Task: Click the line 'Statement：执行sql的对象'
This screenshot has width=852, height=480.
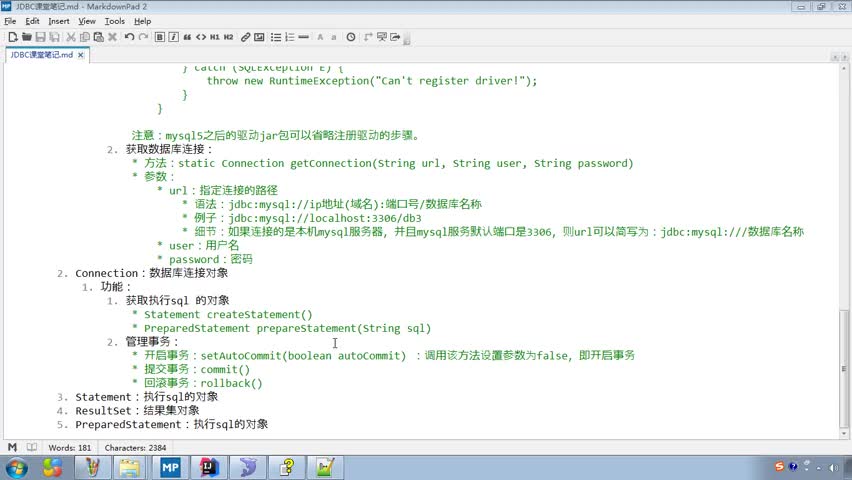Action: point(146,397)
